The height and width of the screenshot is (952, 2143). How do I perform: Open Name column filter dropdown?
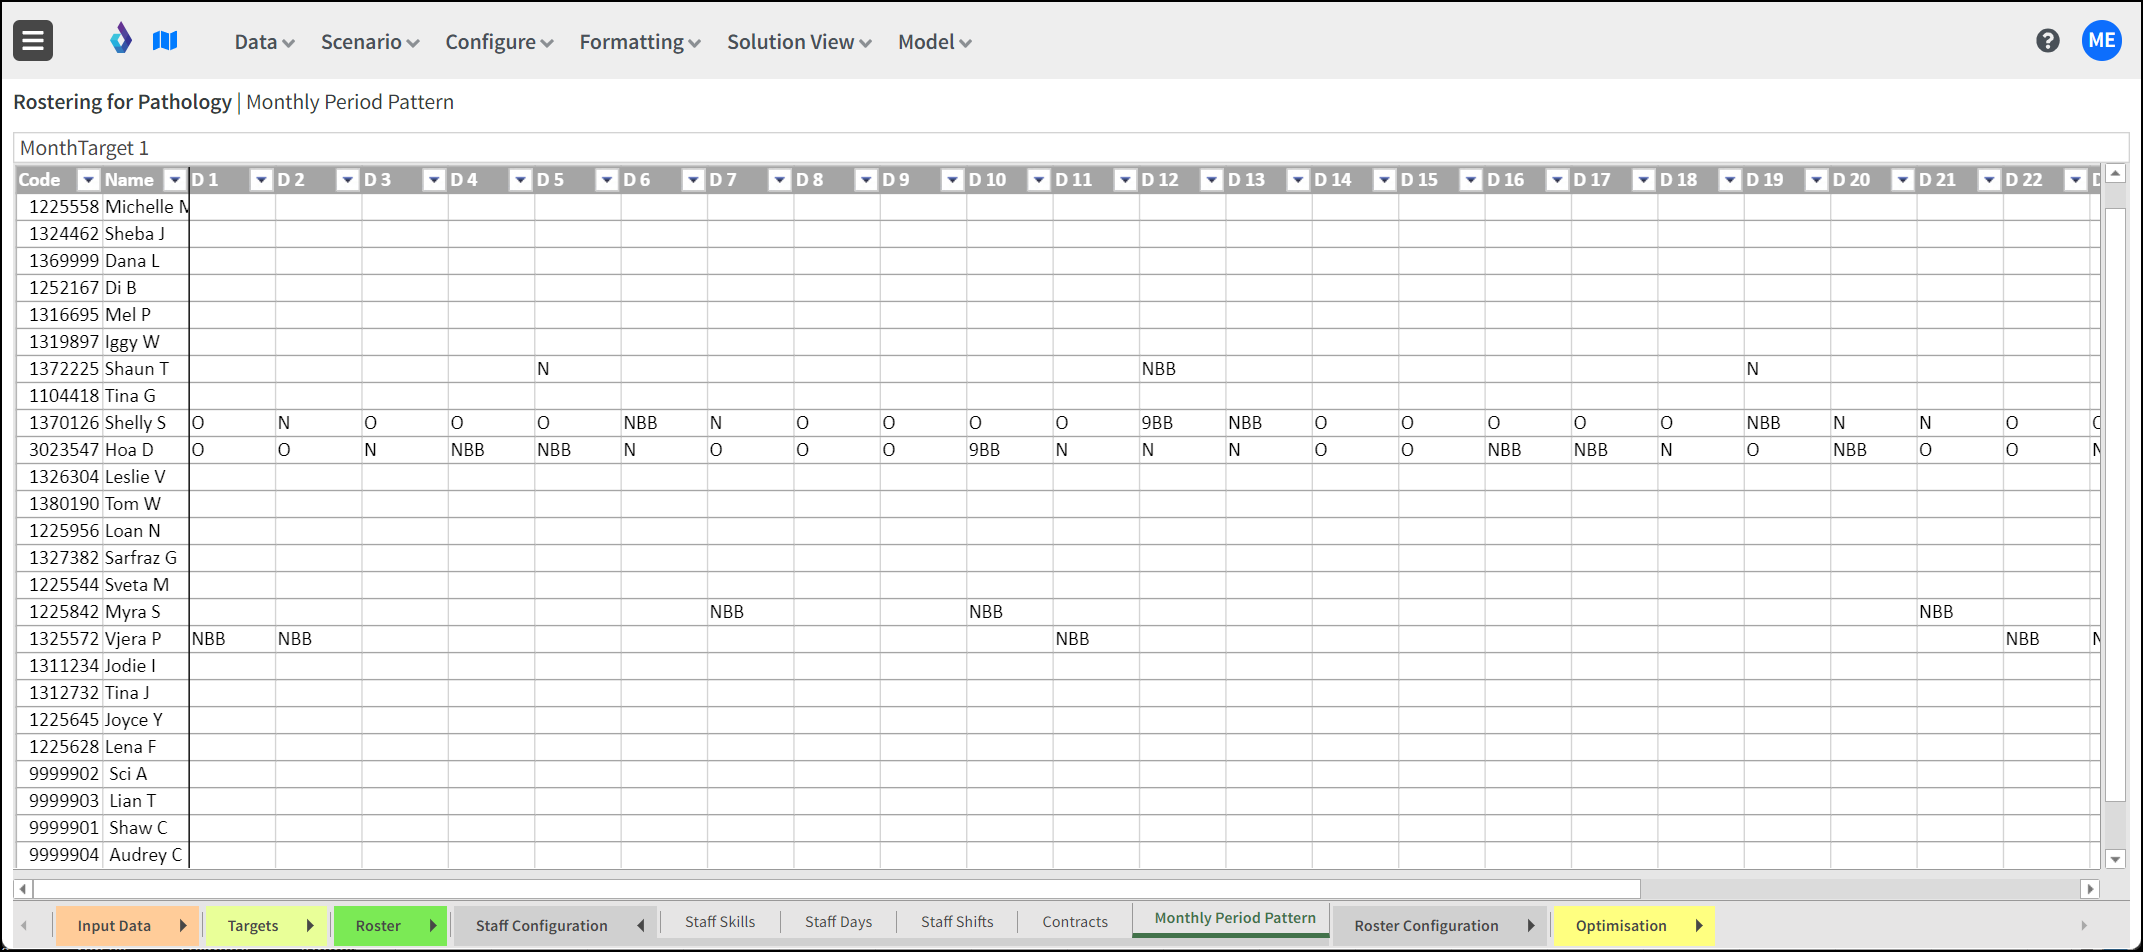point(175,180)
